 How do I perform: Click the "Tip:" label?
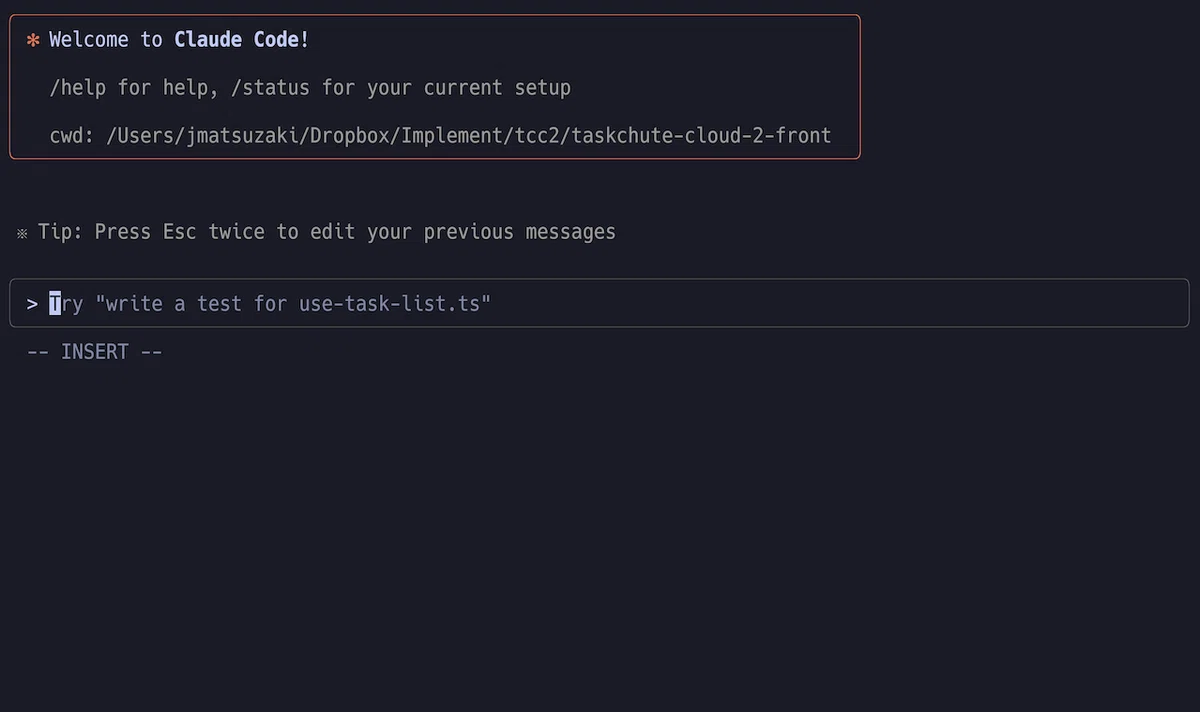[61, 232]
